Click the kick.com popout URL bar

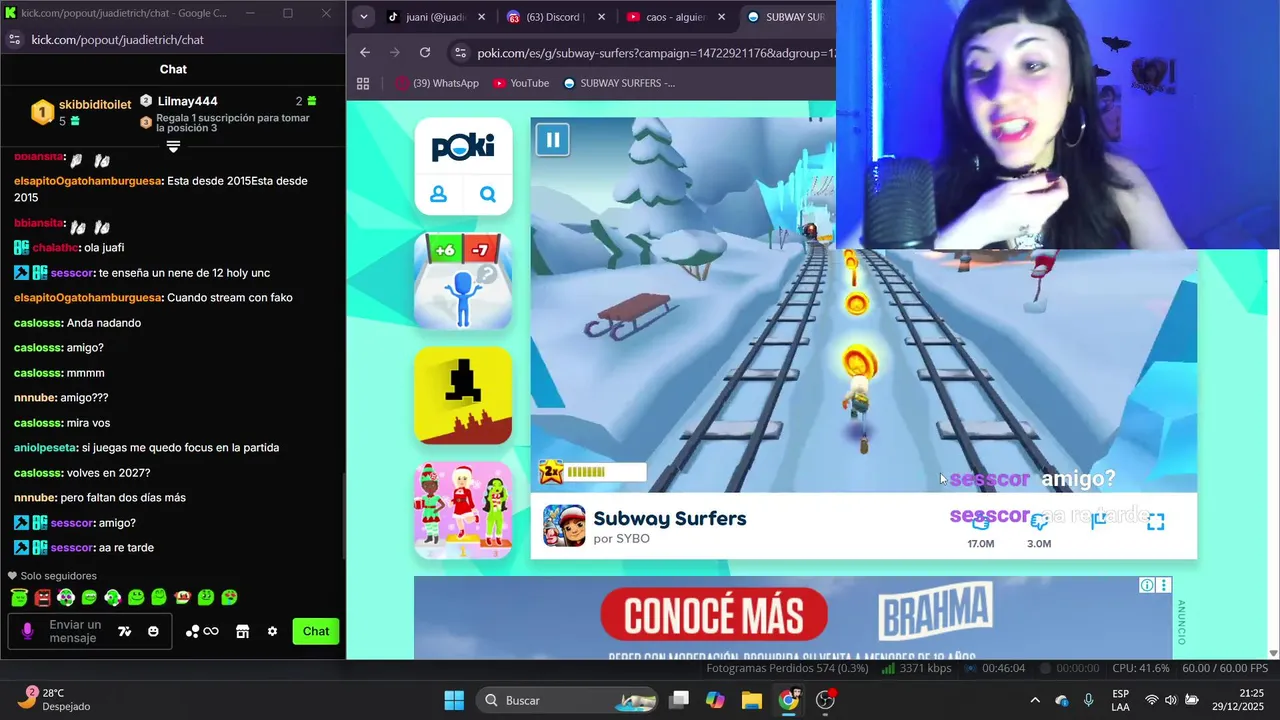118,40
